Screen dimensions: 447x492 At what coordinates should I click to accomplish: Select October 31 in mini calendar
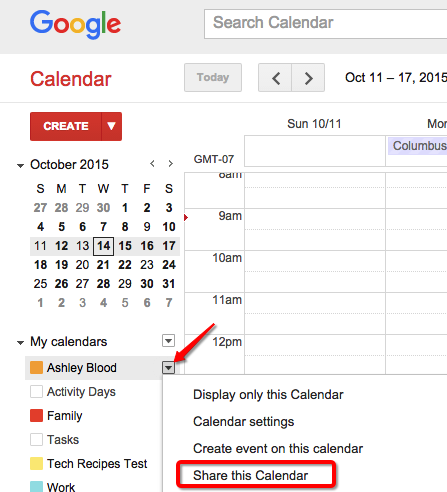click(x=169, y=284)
